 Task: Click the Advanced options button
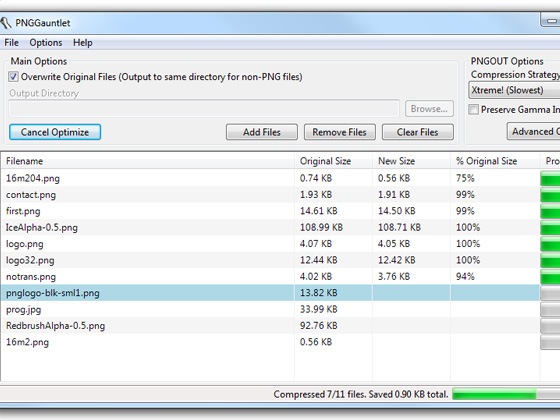coord(534,131)
